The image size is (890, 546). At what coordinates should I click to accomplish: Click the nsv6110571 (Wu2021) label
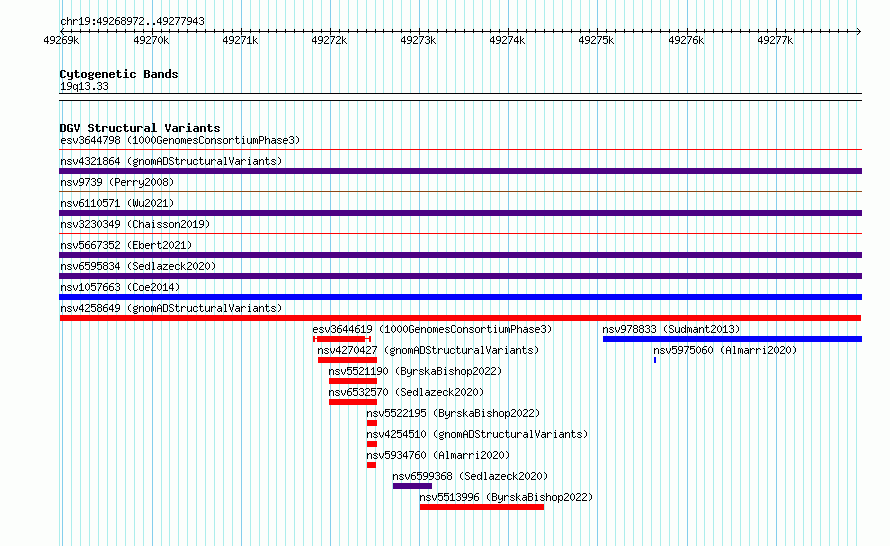pyautogui.click(x=117, y=203)
